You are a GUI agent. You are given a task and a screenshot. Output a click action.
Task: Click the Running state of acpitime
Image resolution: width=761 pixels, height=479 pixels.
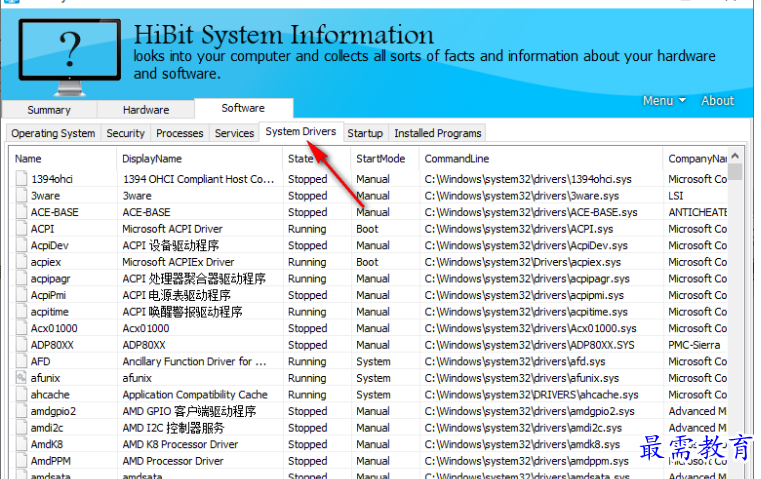click(307, 312)
